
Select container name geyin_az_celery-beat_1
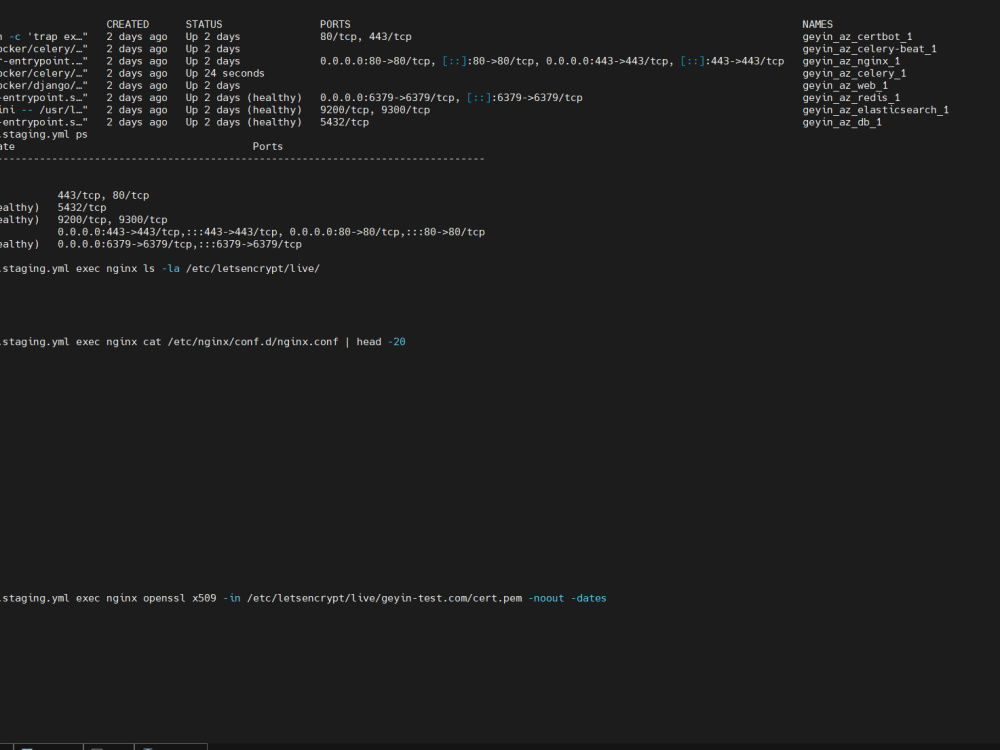pyautogui.click(x=869, y=48)
